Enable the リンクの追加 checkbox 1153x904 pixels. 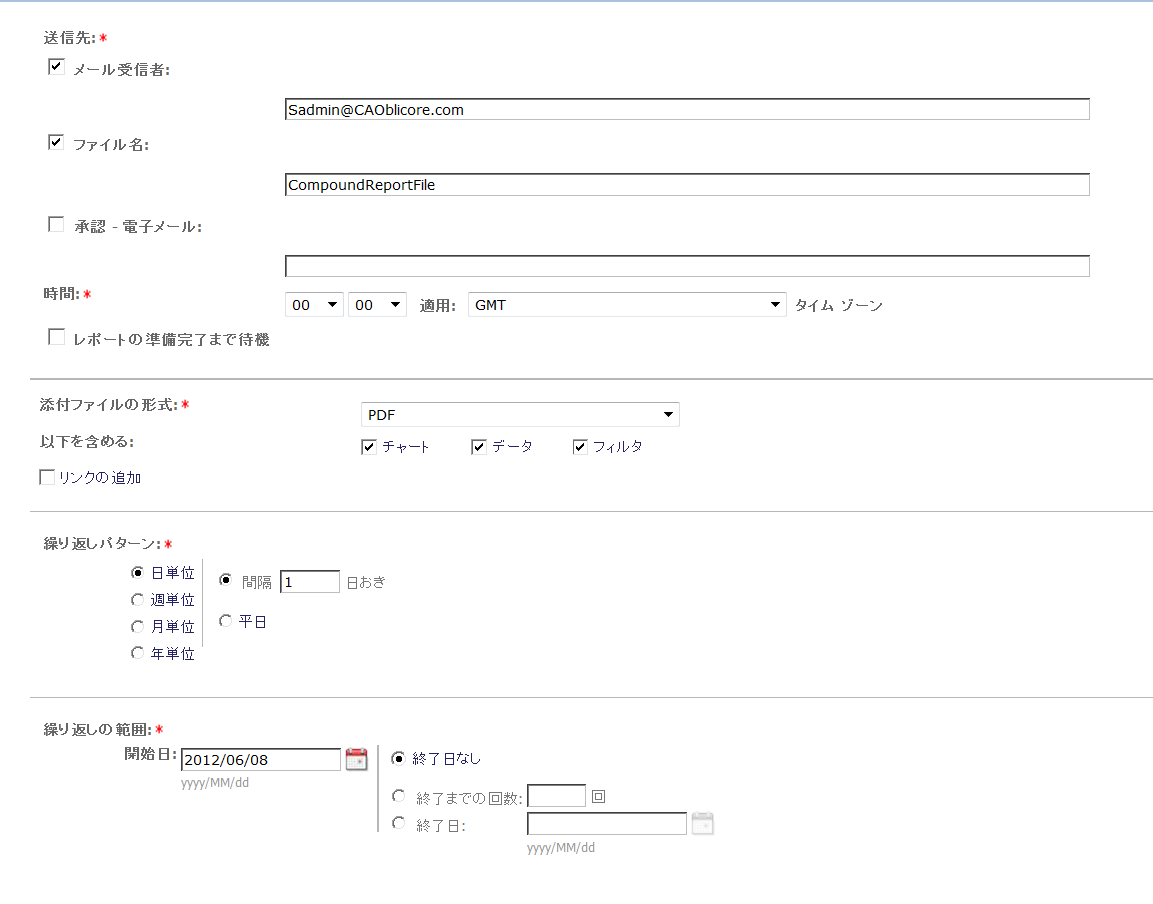click(x=47, y=477)
